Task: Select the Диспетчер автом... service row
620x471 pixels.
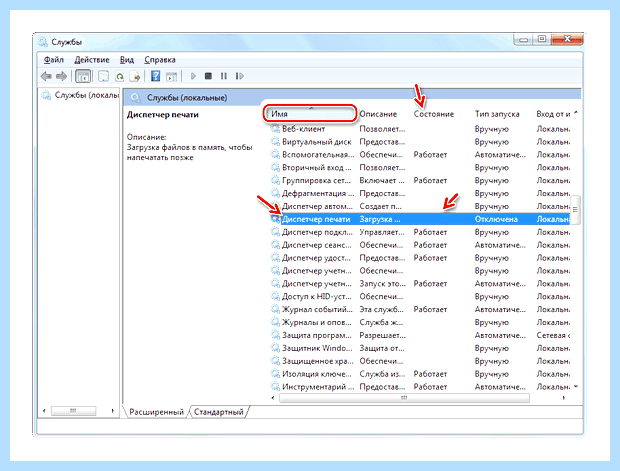Action: (x=420, y=206)
